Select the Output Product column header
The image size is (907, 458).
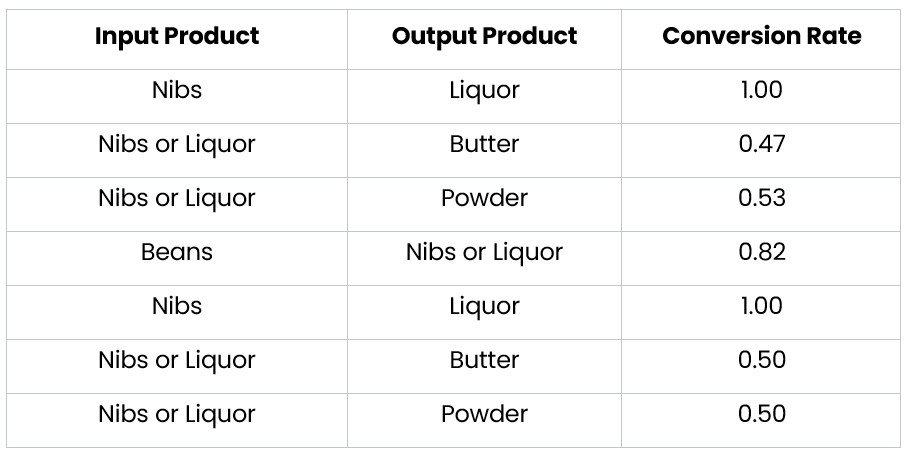click(x=484, y=37)
